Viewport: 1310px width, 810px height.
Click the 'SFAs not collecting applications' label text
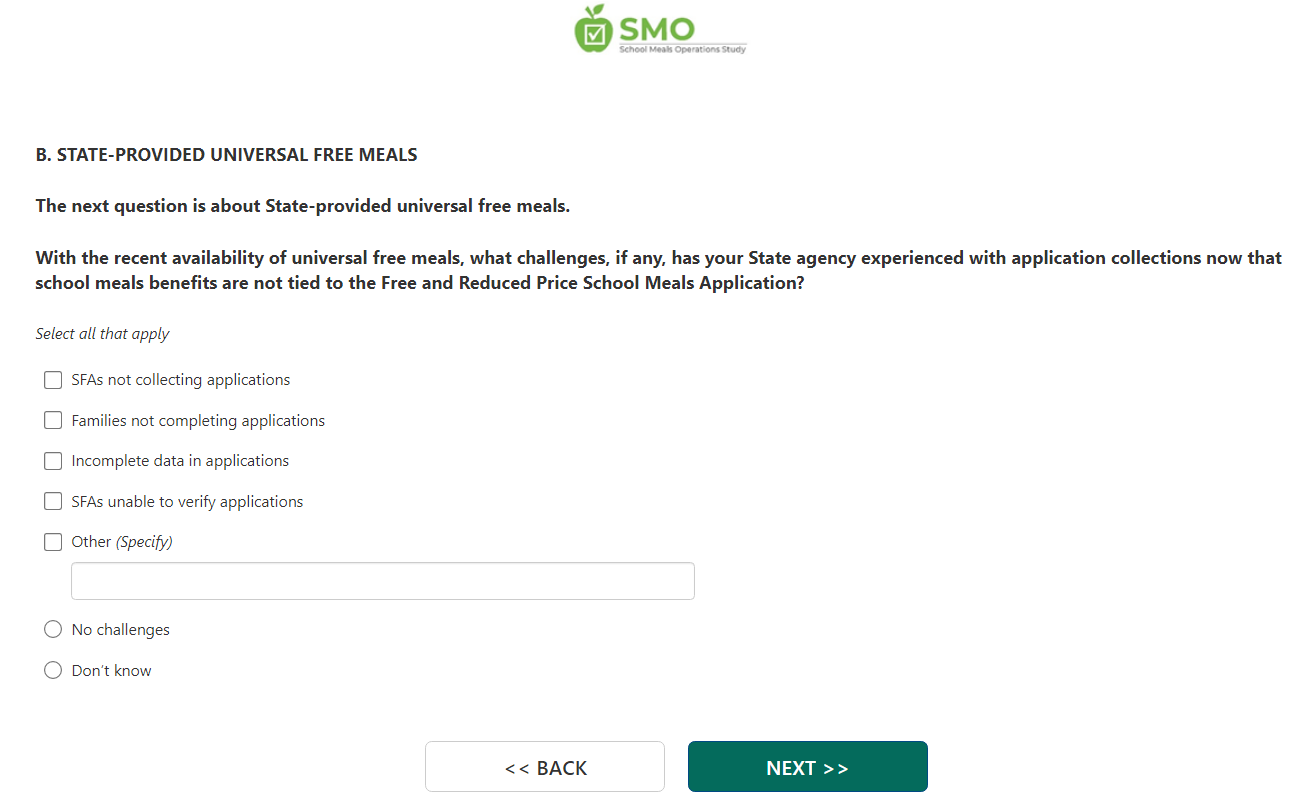click(181, 380)
